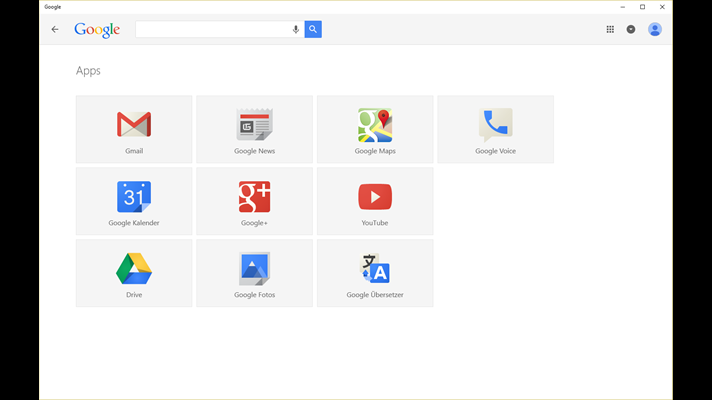This screenshot has width=712, height=400.
Task: Open the notifications circle icon
Action: coord(631,30)
